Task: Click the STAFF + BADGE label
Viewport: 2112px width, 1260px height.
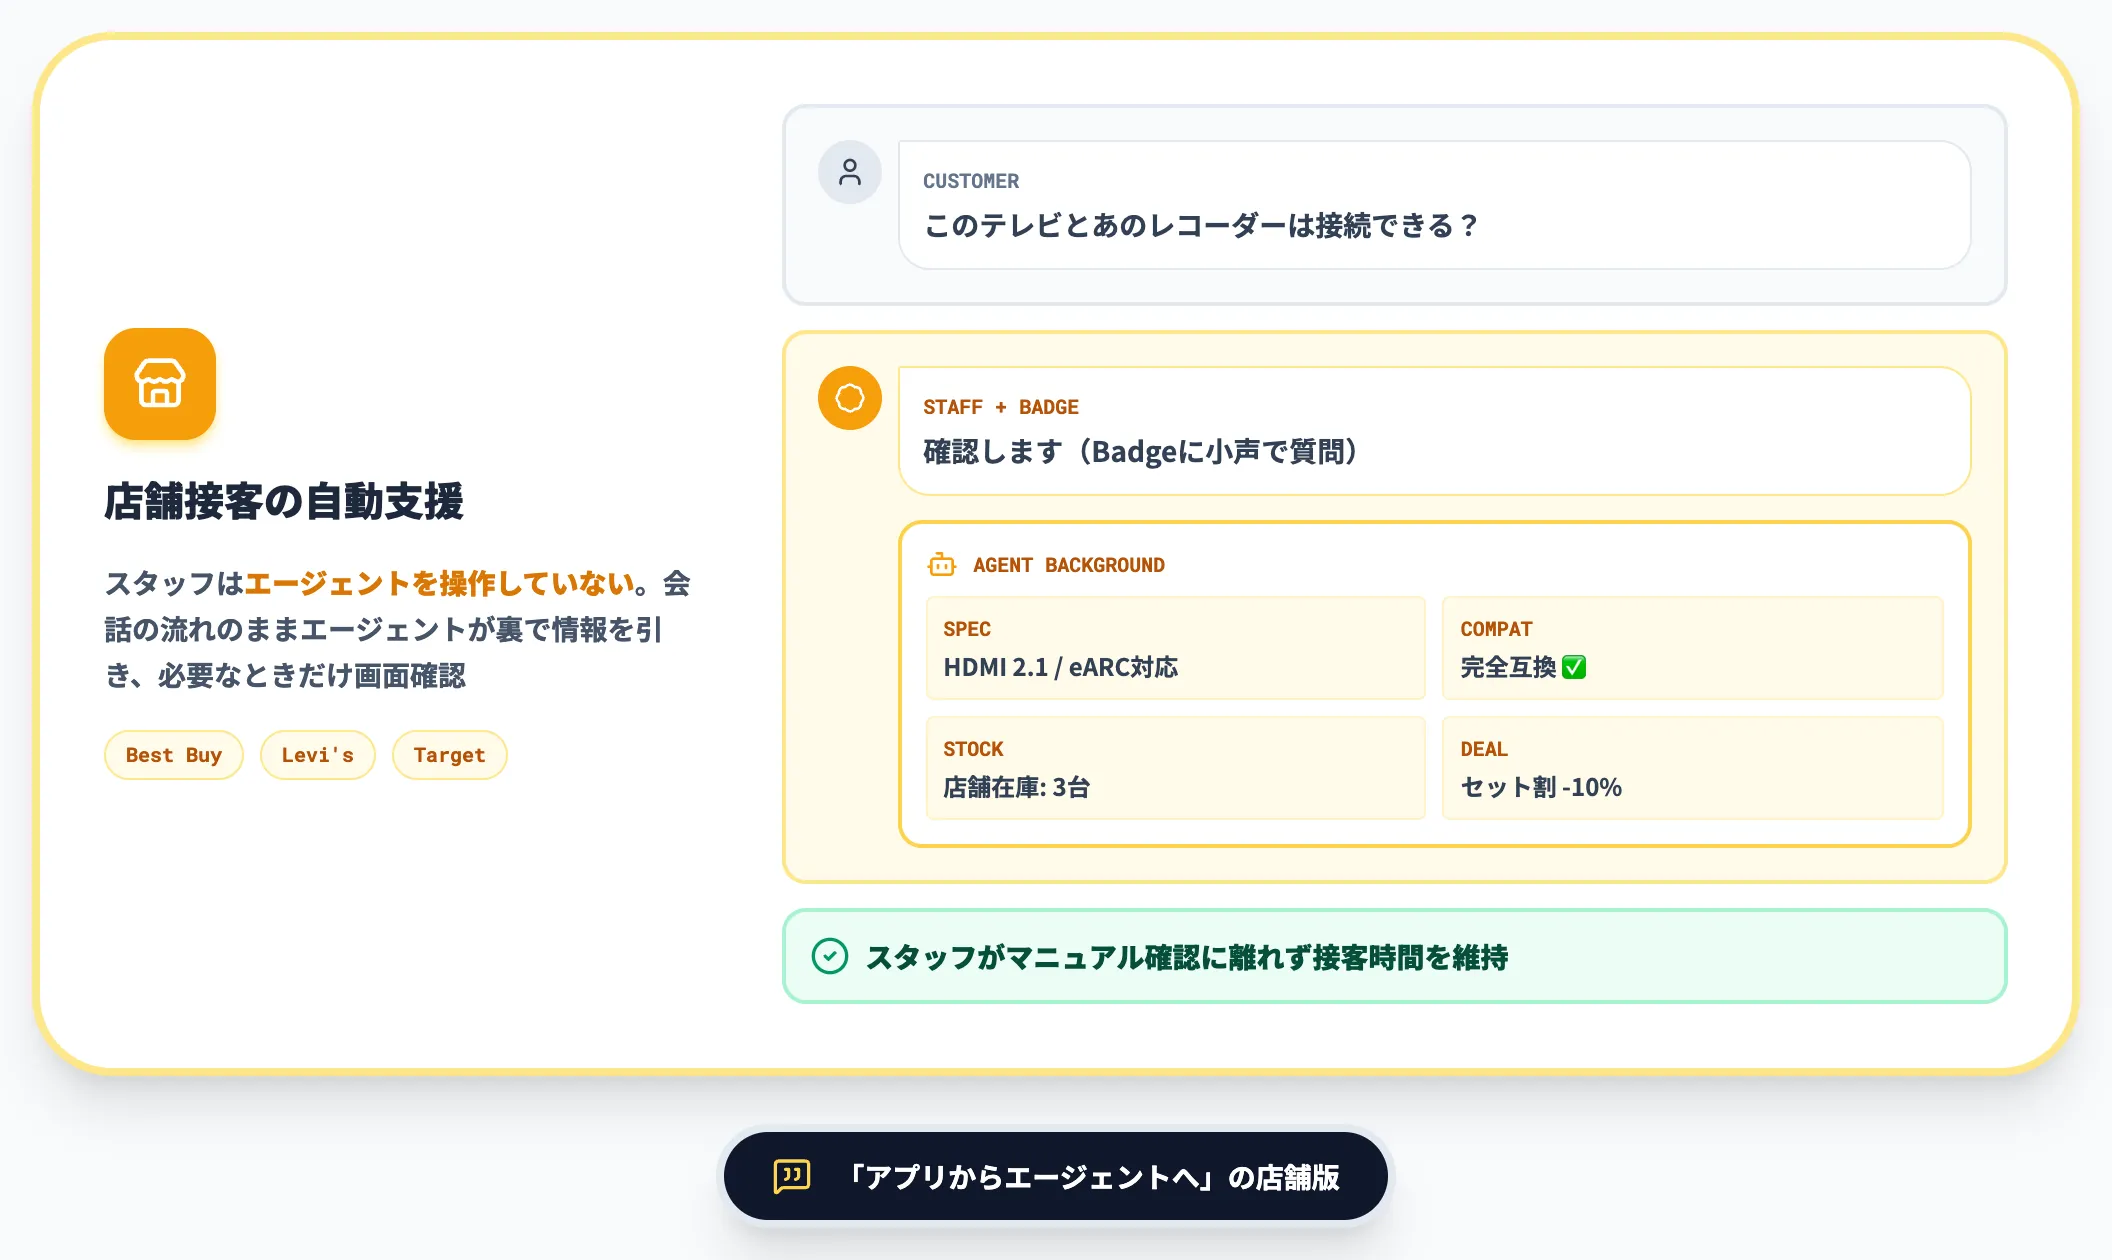Action: pyautogui.click(x=1001, y=407)
